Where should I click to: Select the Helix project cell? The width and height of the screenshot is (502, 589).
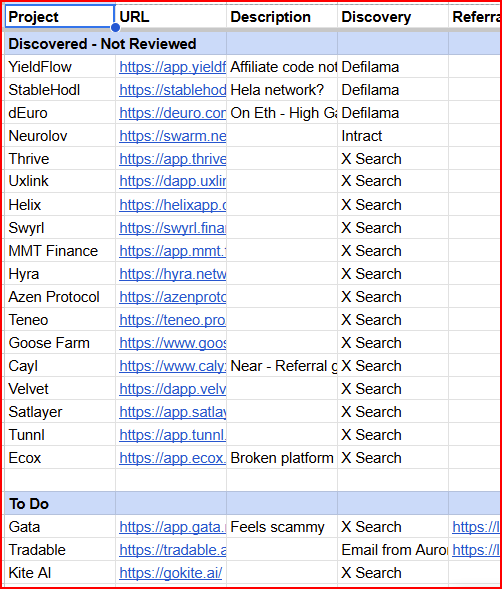pos(60,205)
